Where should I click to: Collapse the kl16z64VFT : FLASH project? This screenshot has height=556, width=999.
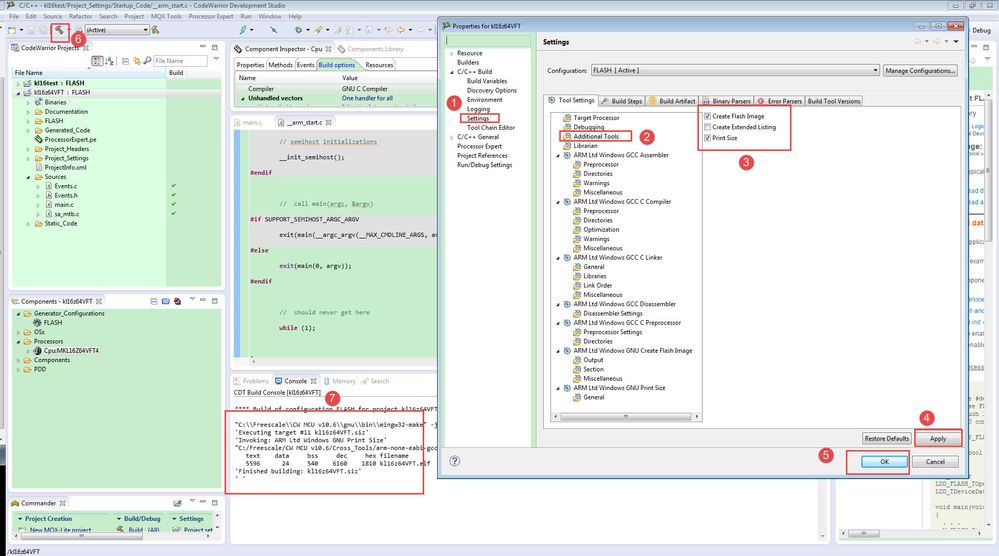tap(18, 93)
